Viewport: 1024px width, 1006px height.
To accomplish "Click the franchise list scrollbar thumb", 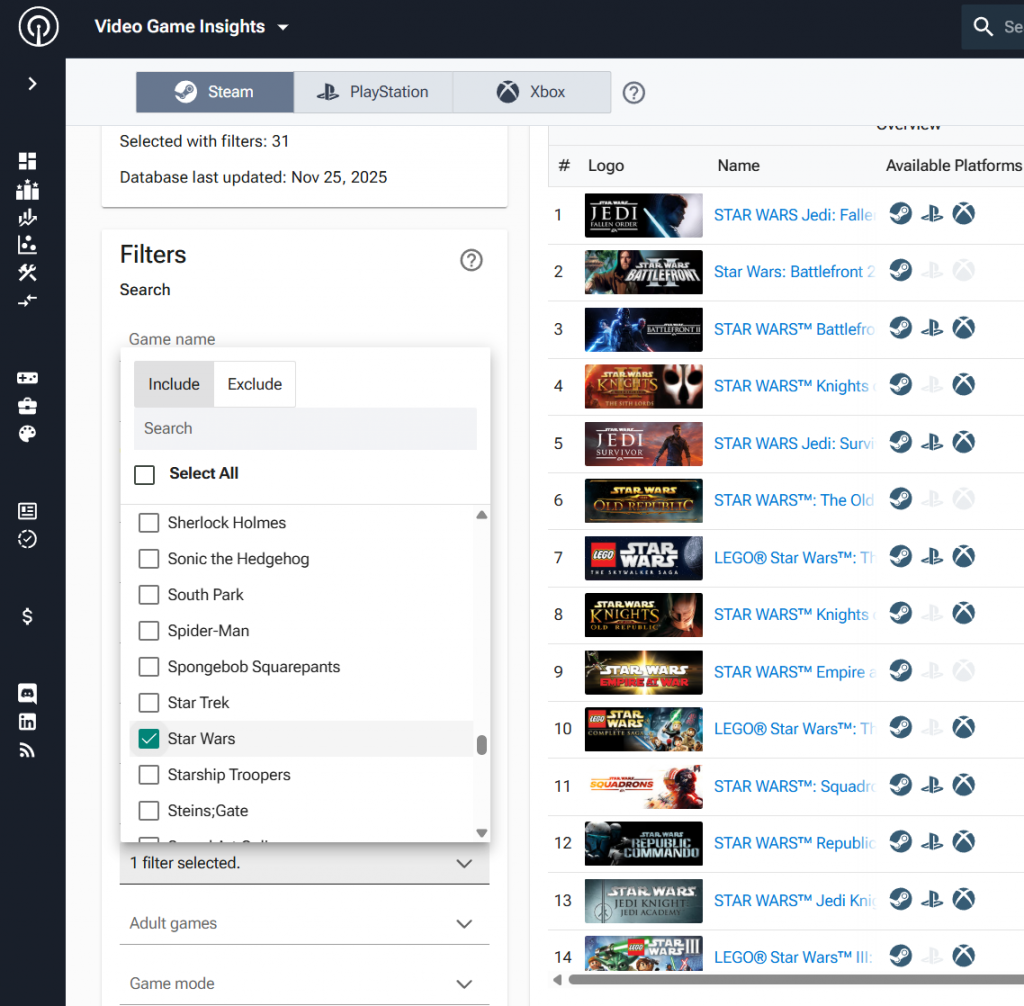I will tap(482, 745).
